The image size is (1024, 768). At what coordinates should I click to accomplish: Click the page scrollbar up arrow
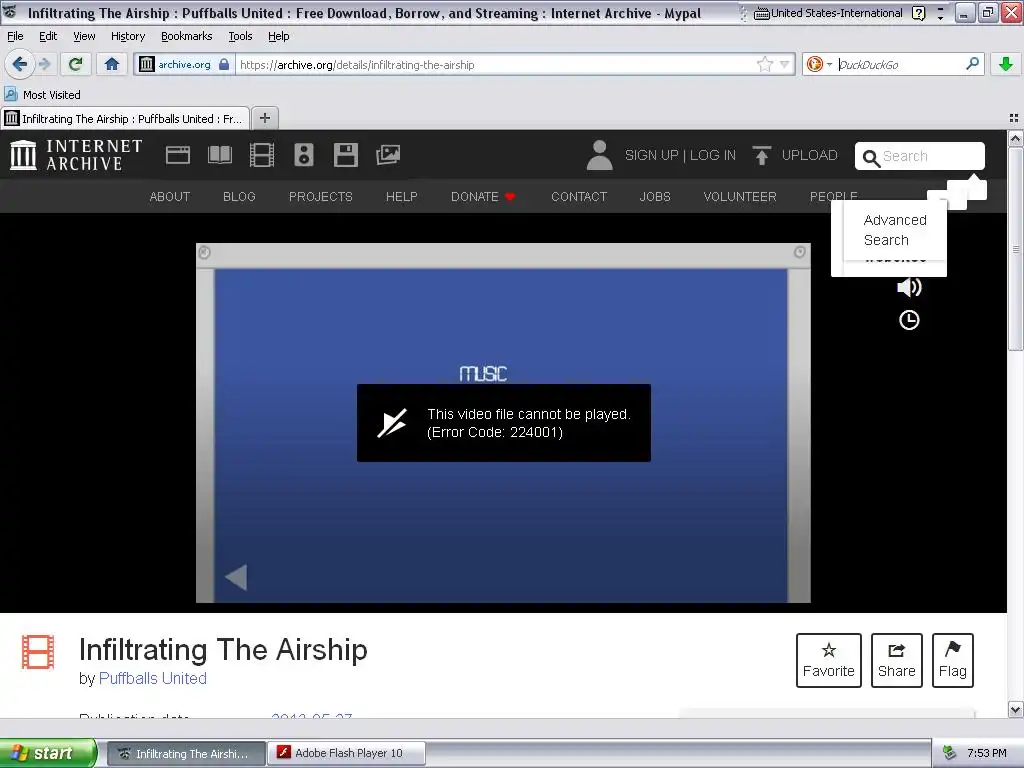[x=1015, y=138]
